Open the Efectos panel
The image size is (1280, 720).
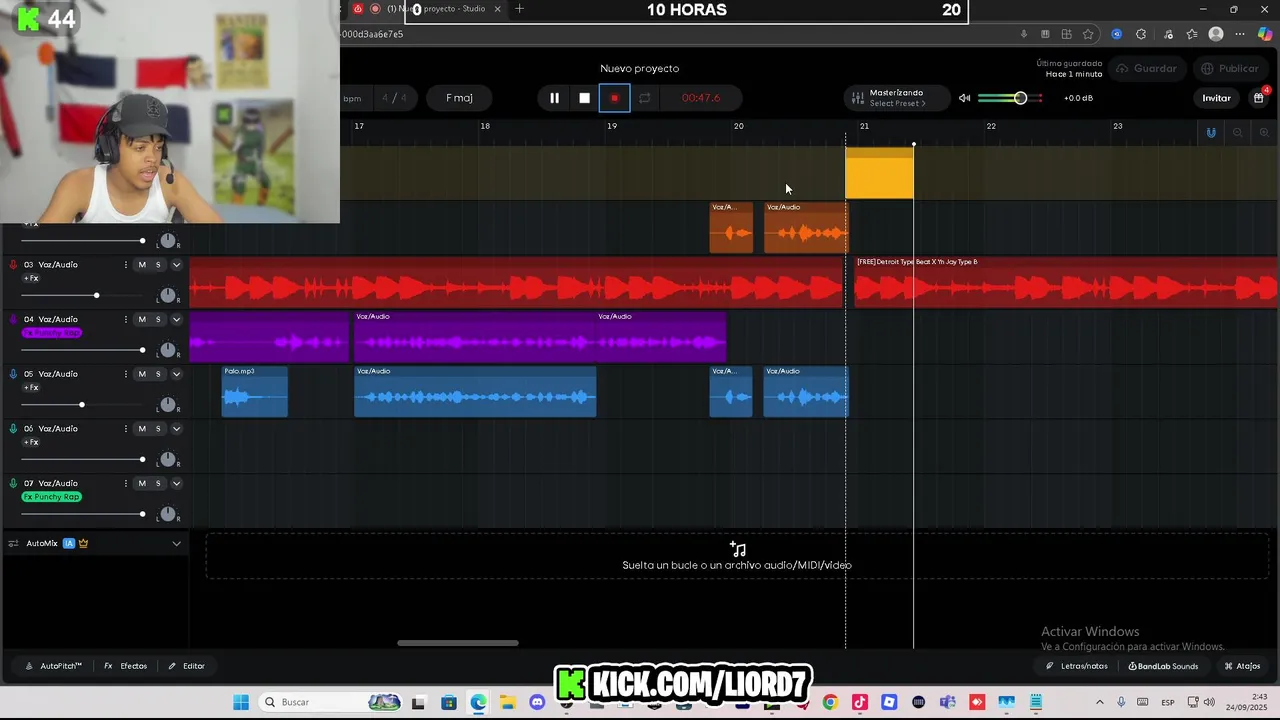pos(126,666)
